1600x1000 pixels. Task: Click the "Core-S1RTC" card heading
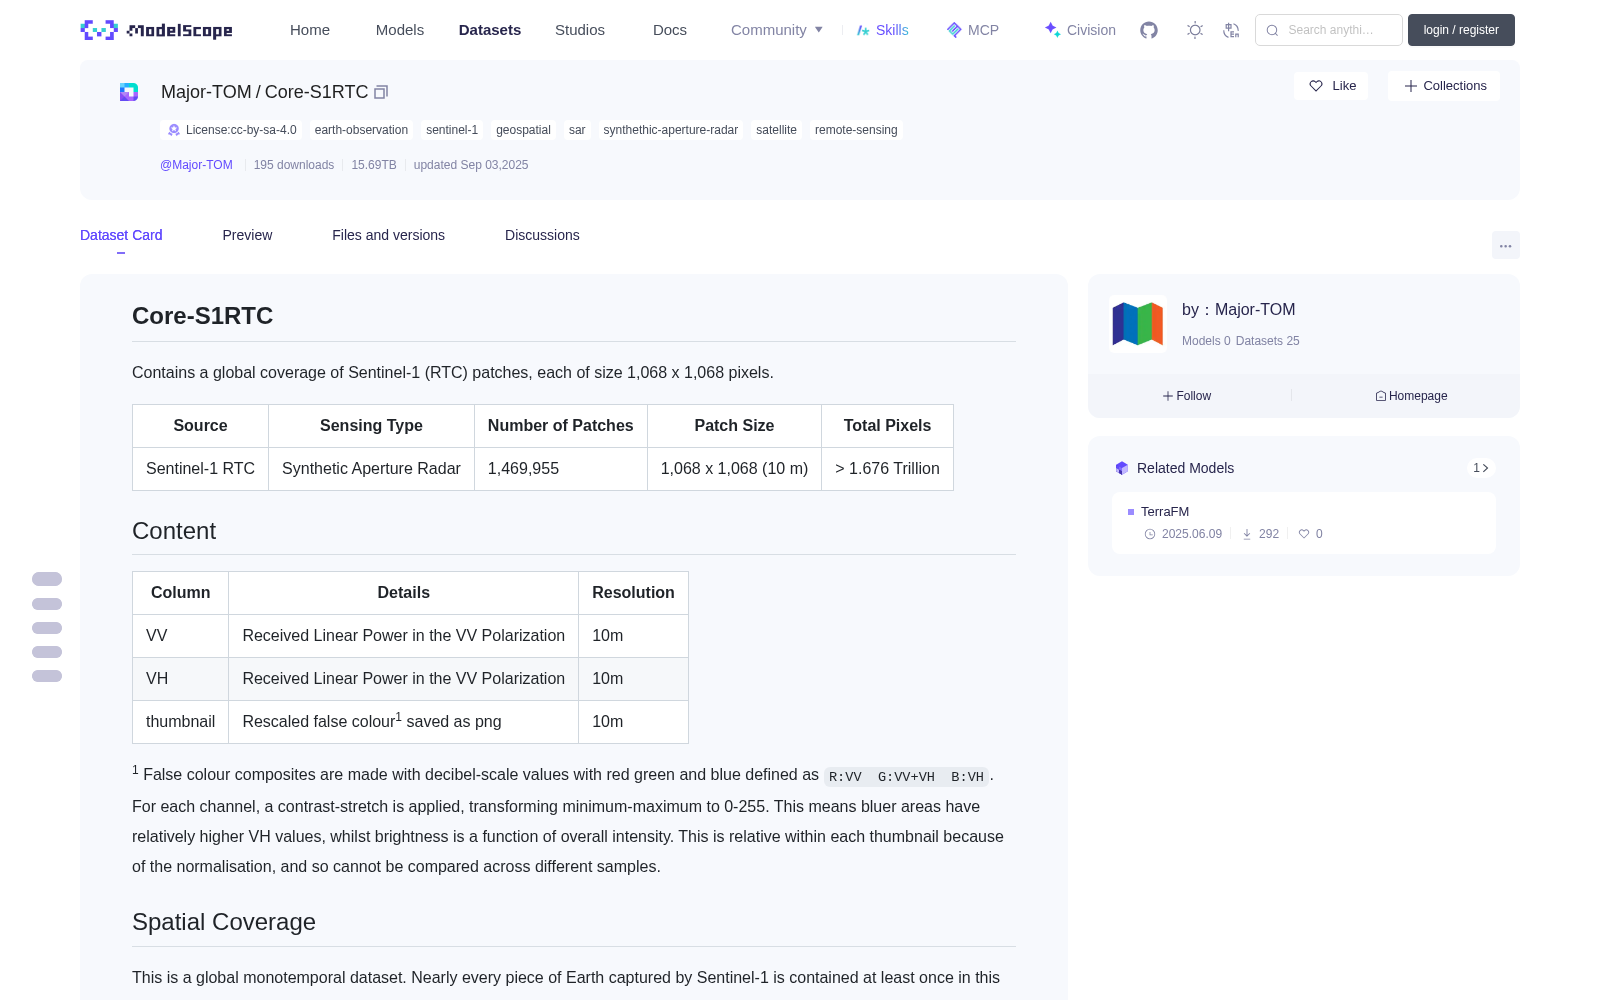tap(203, 316)
